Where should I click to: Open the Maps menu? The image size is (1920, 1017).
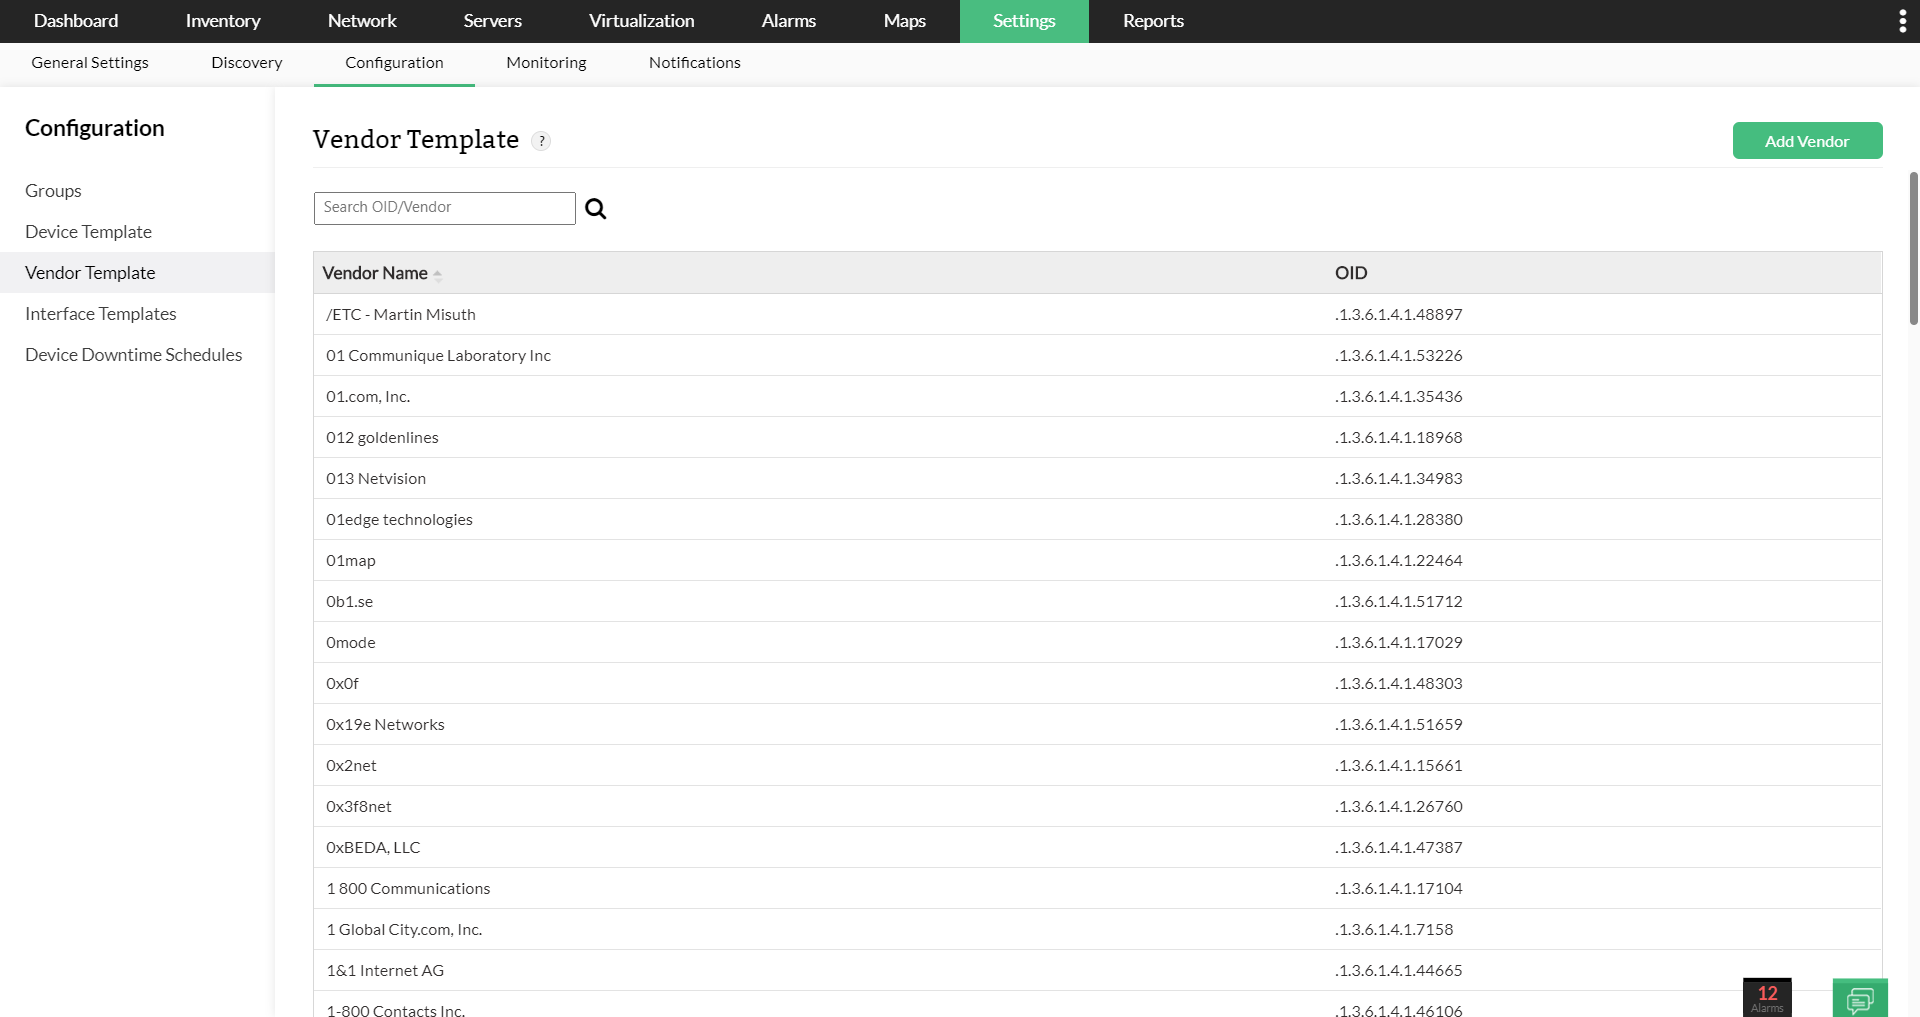click(x=905, y=21)
